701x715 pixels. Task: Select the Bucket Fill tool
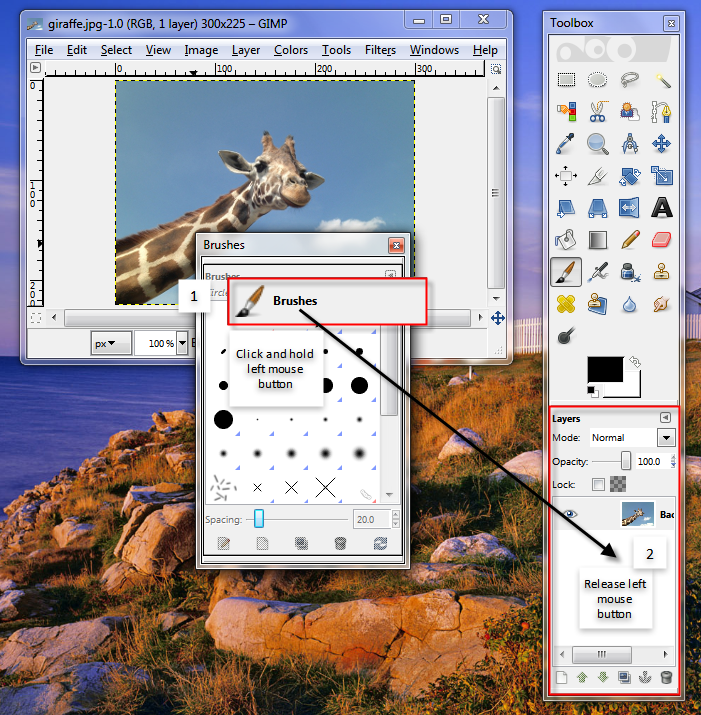[567, 240]
